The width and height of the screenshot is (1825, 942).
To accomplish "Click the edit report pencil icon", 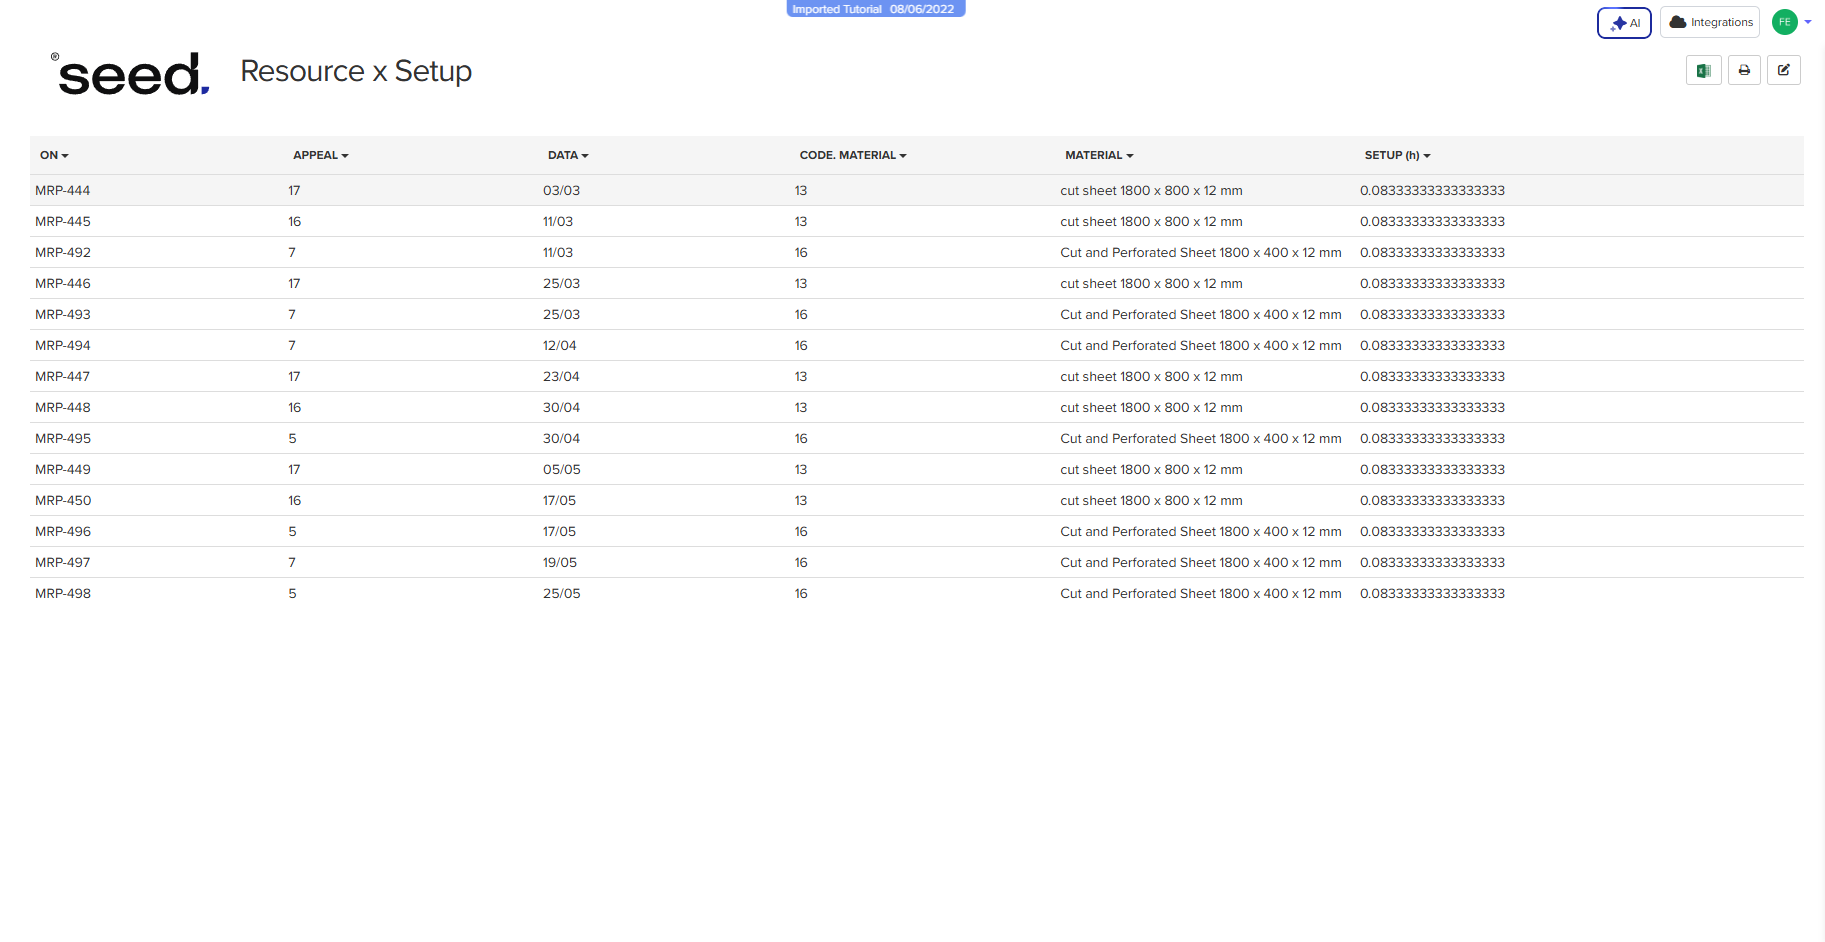I will pos(1783,70).
